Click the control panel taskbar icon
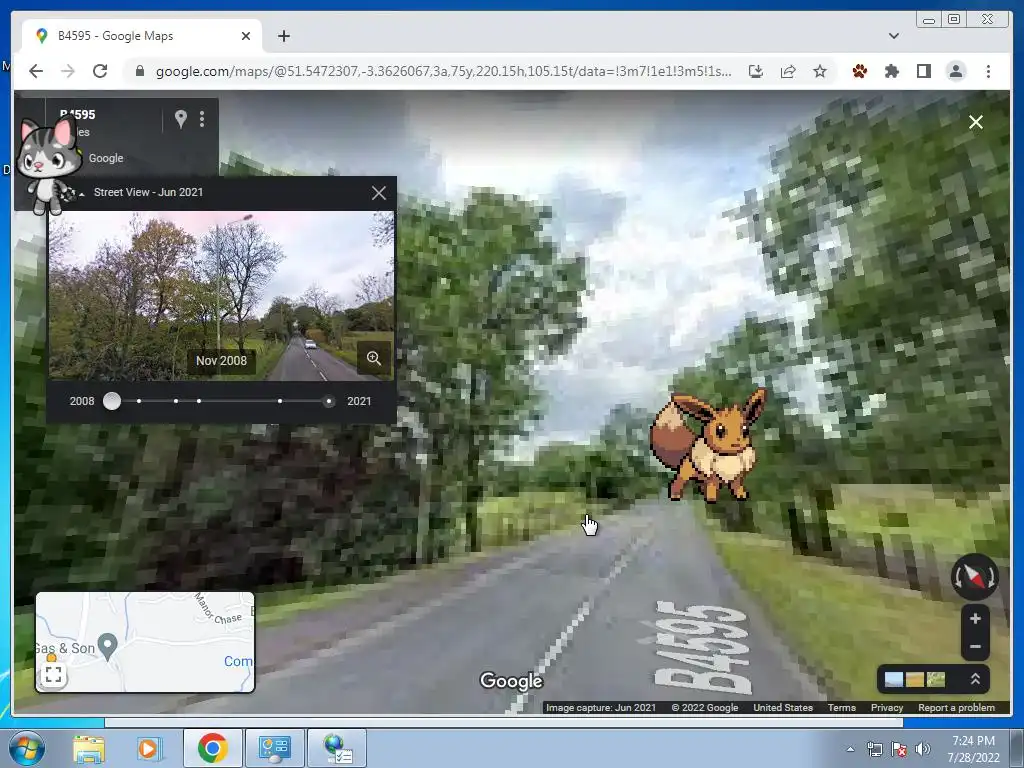 [x=274, y=748]
